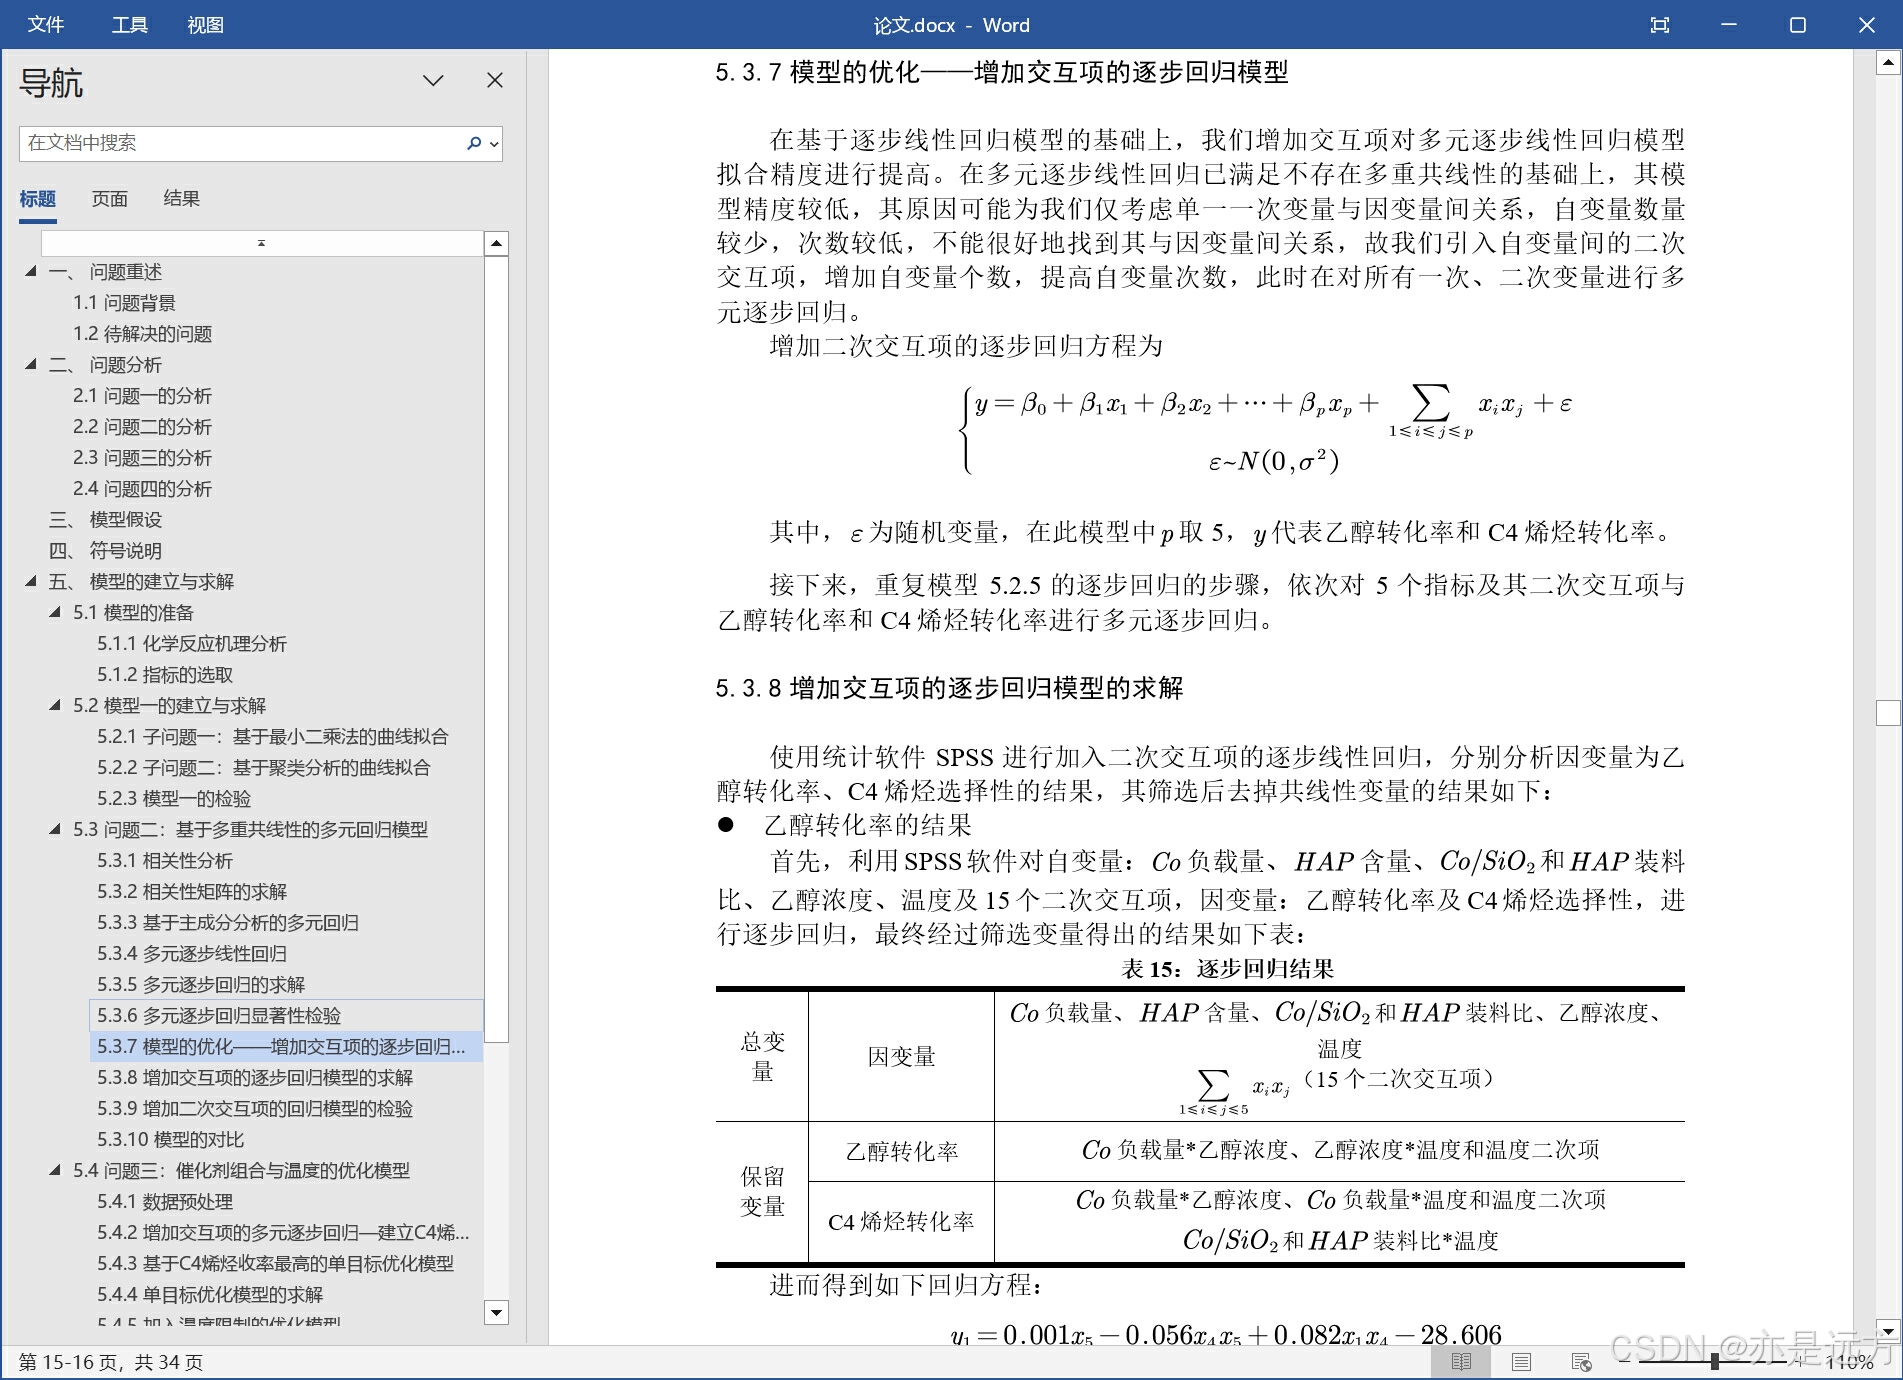Collapse the 5.1 模型的准备 heading
1903x1380 pixels.
pos(55,612)
